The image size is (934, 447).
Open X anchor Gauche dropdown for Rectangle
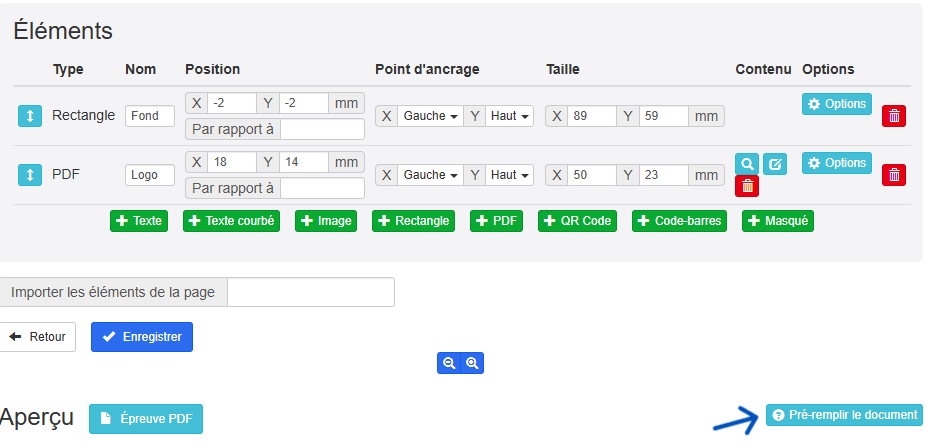pyautogui.click(x=429, y=116)
